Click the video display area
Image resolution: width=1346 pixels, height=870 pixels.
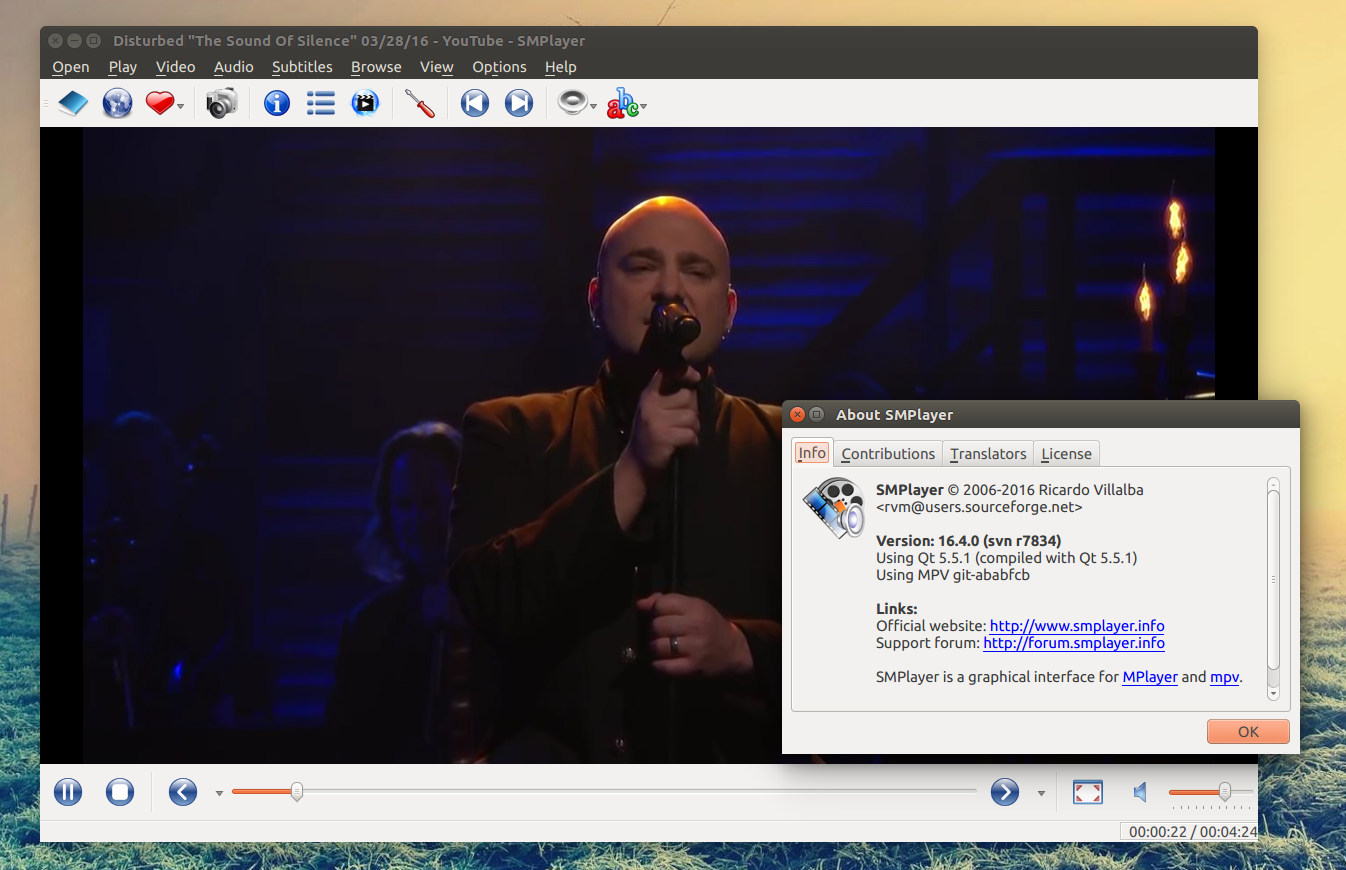point(648,445)
